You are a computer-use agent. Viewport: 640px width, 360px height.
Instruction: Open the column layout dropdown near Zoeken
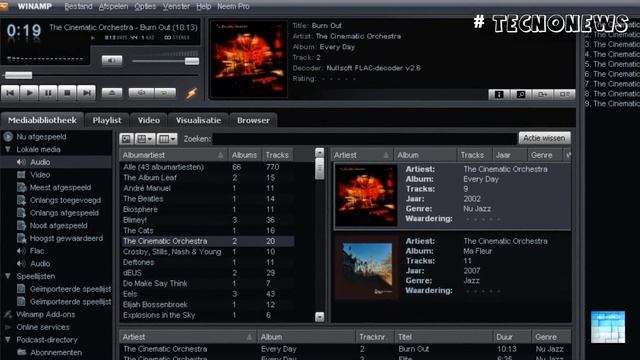click(167, 139)
